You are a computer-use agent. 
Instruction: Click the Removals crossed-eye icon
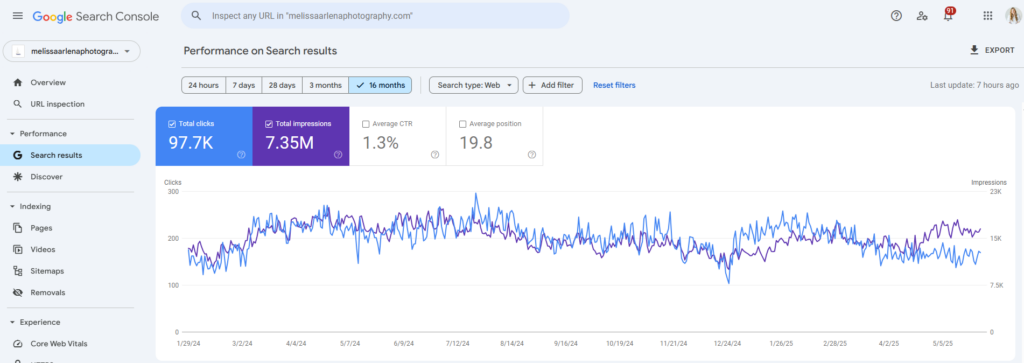(x=18, y=292)
